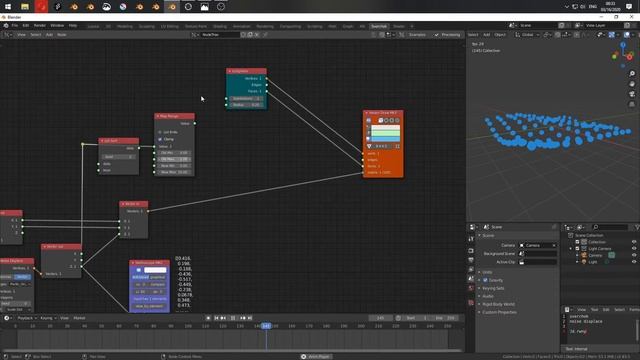Toggle the Gravity checkbox in Scene properties
Image resolution: width=640 pixels, height=360 pixels.
485,280
